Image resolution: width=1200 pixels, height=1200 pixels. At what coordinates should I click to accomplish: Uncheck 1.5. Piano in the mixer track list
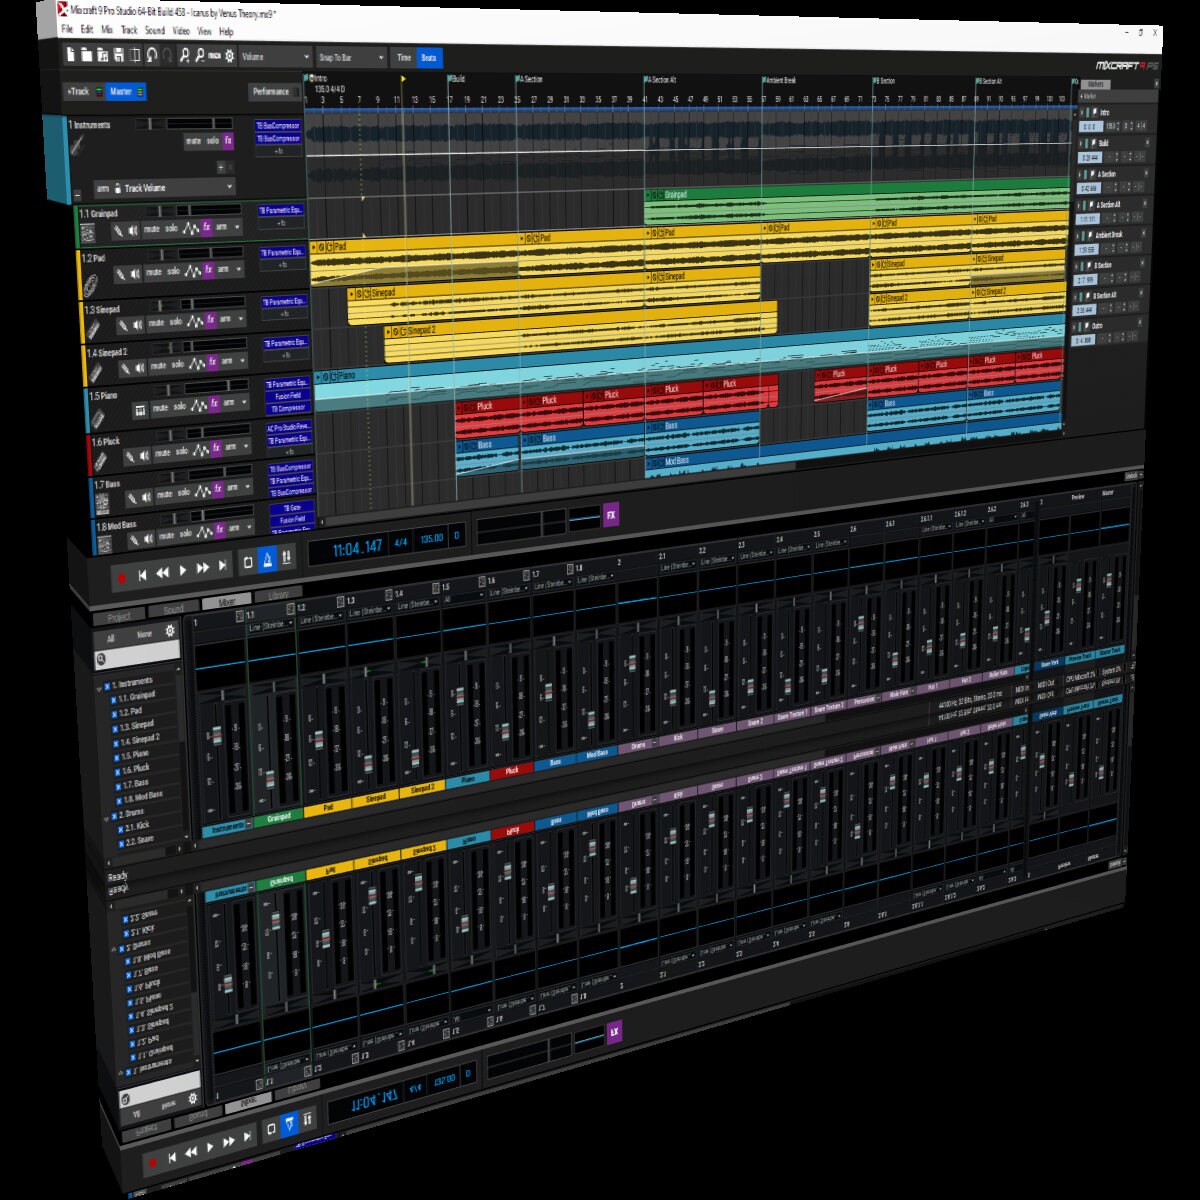(x=116, y=757)
